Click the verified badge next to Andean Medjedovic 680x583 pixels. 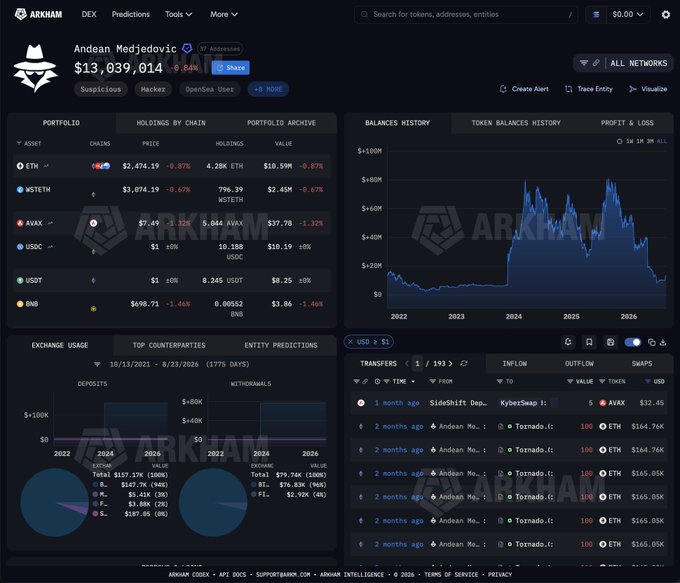coord(187,48)
